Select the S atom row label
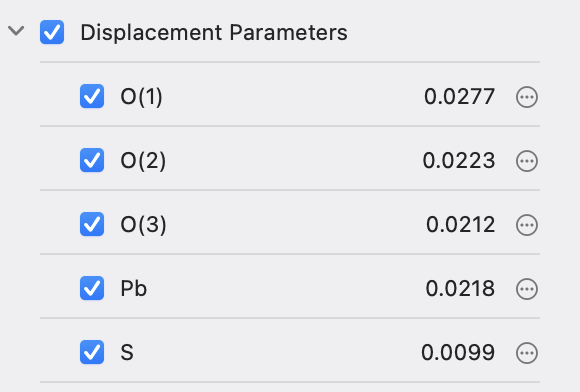This screenshot has width=580, height=392. pyautogui.click(x=127, y=352)
